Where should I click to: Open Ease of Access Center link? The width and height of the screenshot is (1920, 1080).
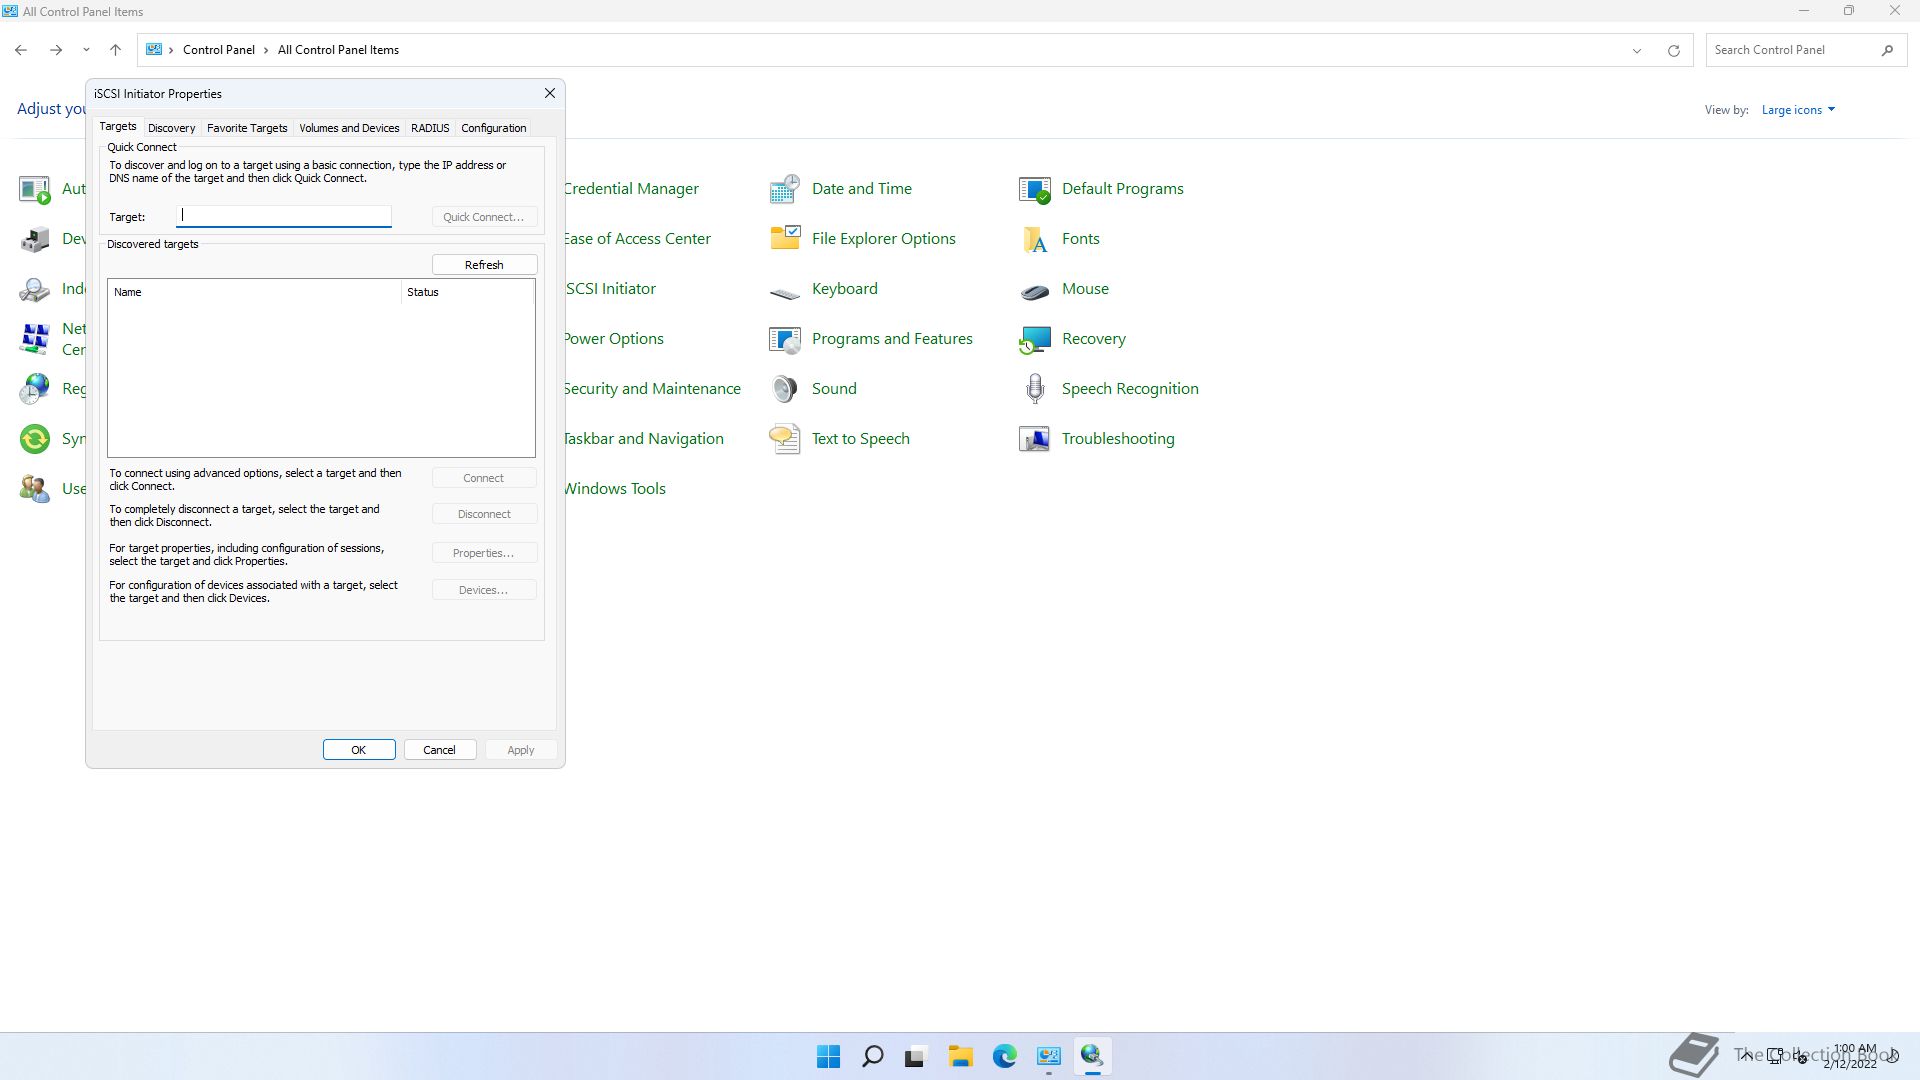point(637,239)
